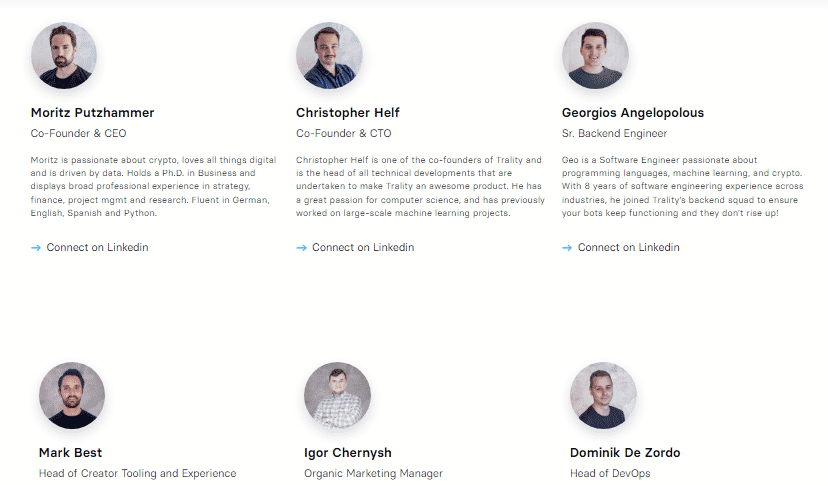The height and width of the screenshot is (485, 828).
Task: Open Christopher Helf's Connect on Linkedin link
Action: [x=363, y=247]
